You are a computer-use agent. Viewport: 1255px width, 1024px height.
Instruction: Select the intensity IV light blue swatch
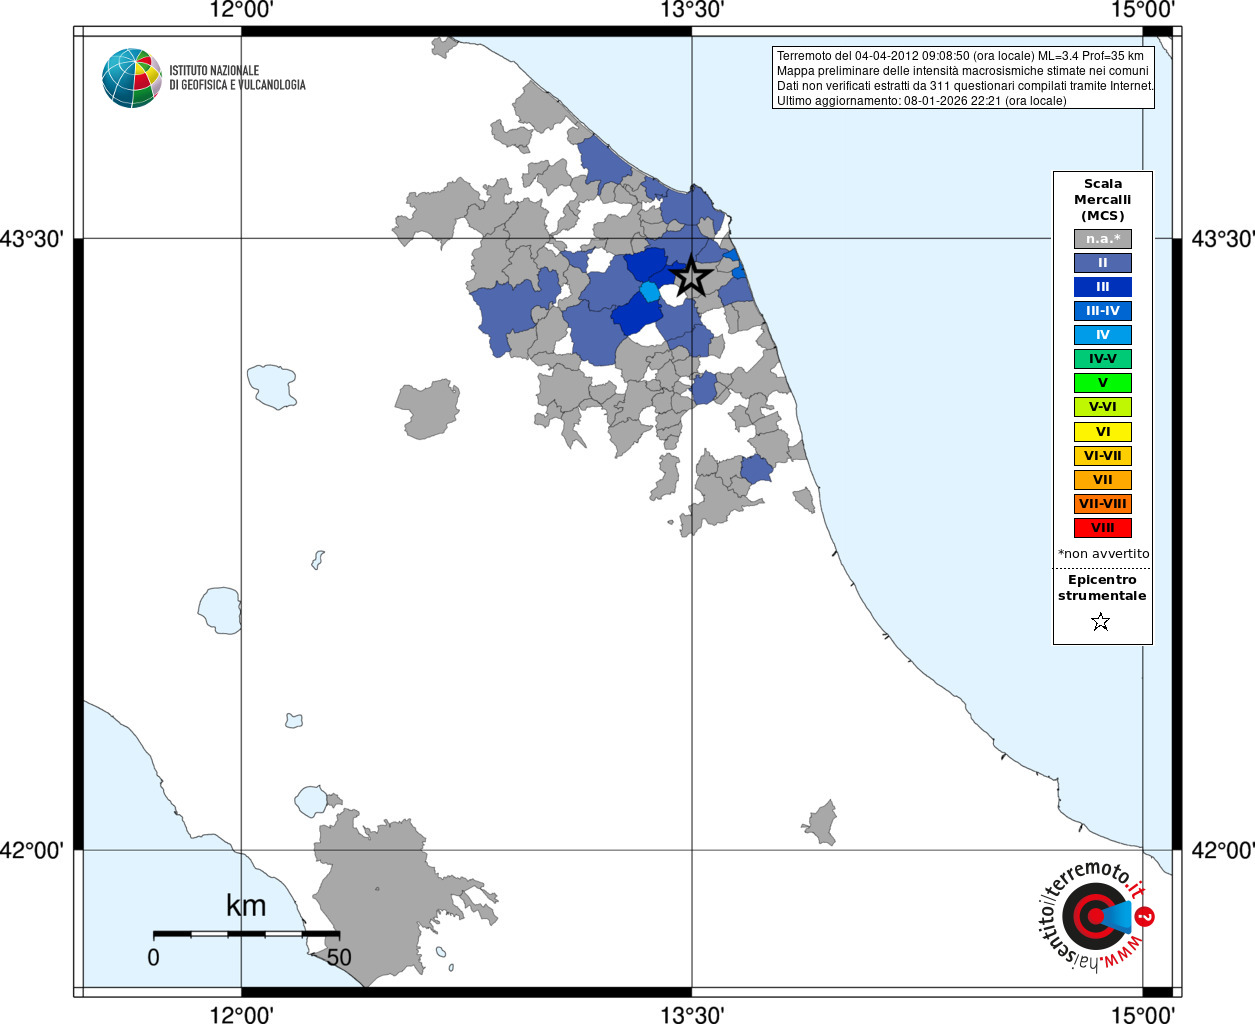pyautogui.click(x=1103, y=335)
